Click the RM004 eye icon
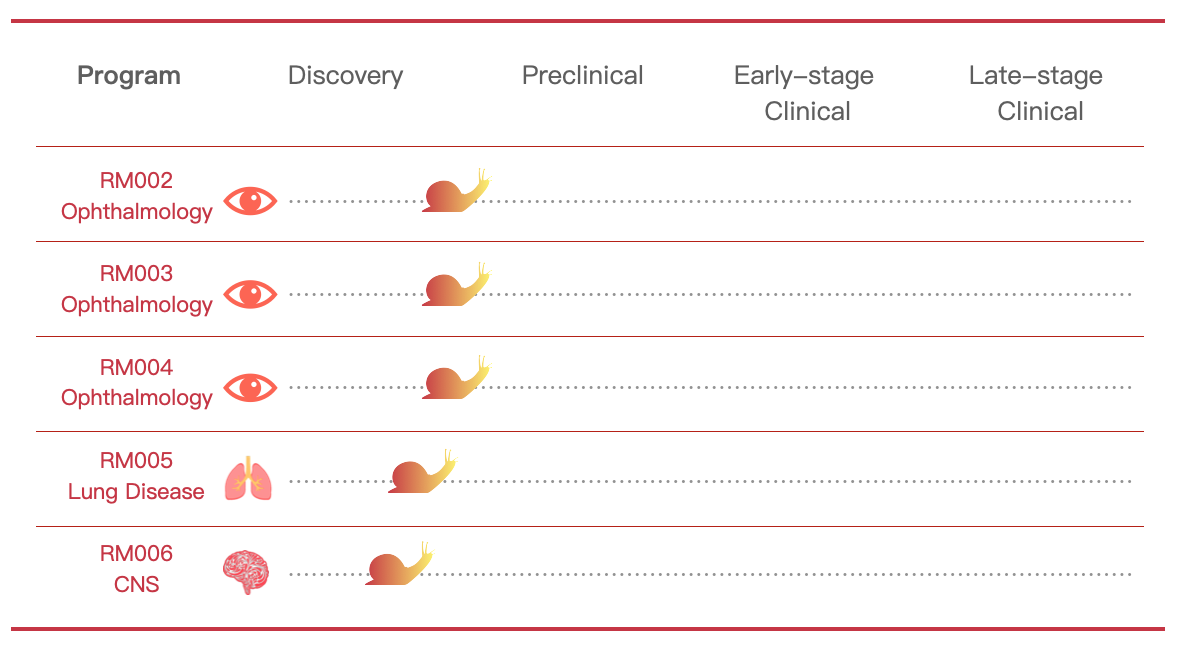 [250, 388]
